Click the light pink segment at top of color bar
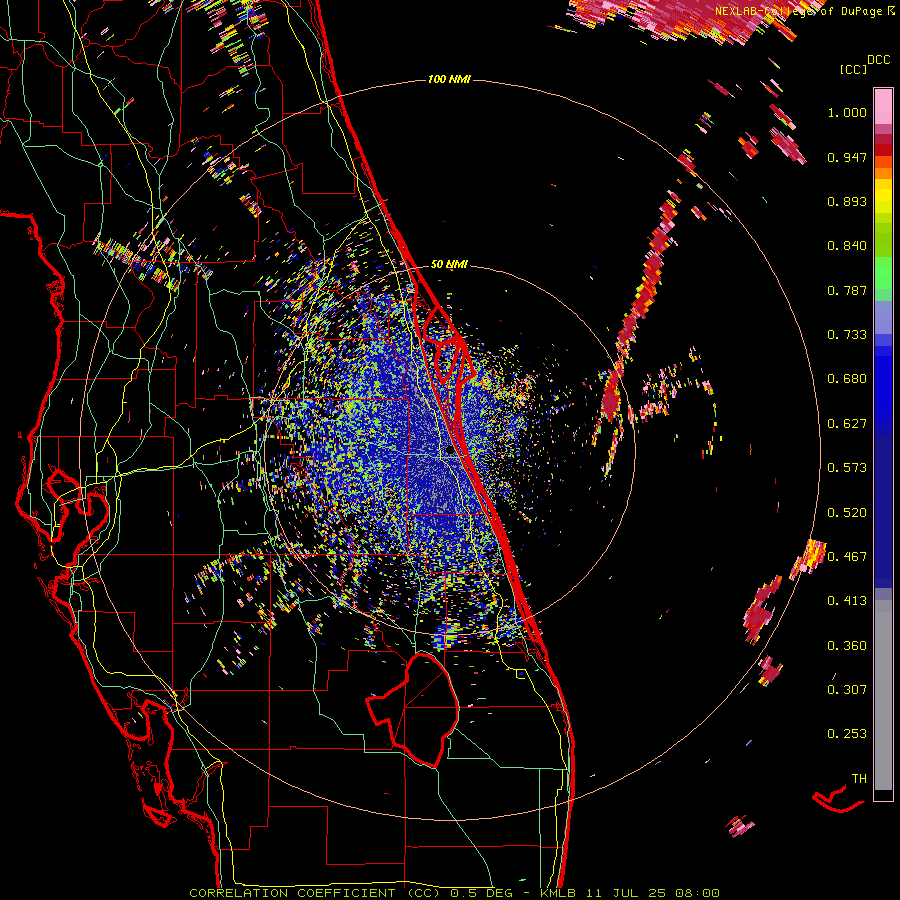Image resolution: width=900 pixels, height=900 pixels. 883,106
